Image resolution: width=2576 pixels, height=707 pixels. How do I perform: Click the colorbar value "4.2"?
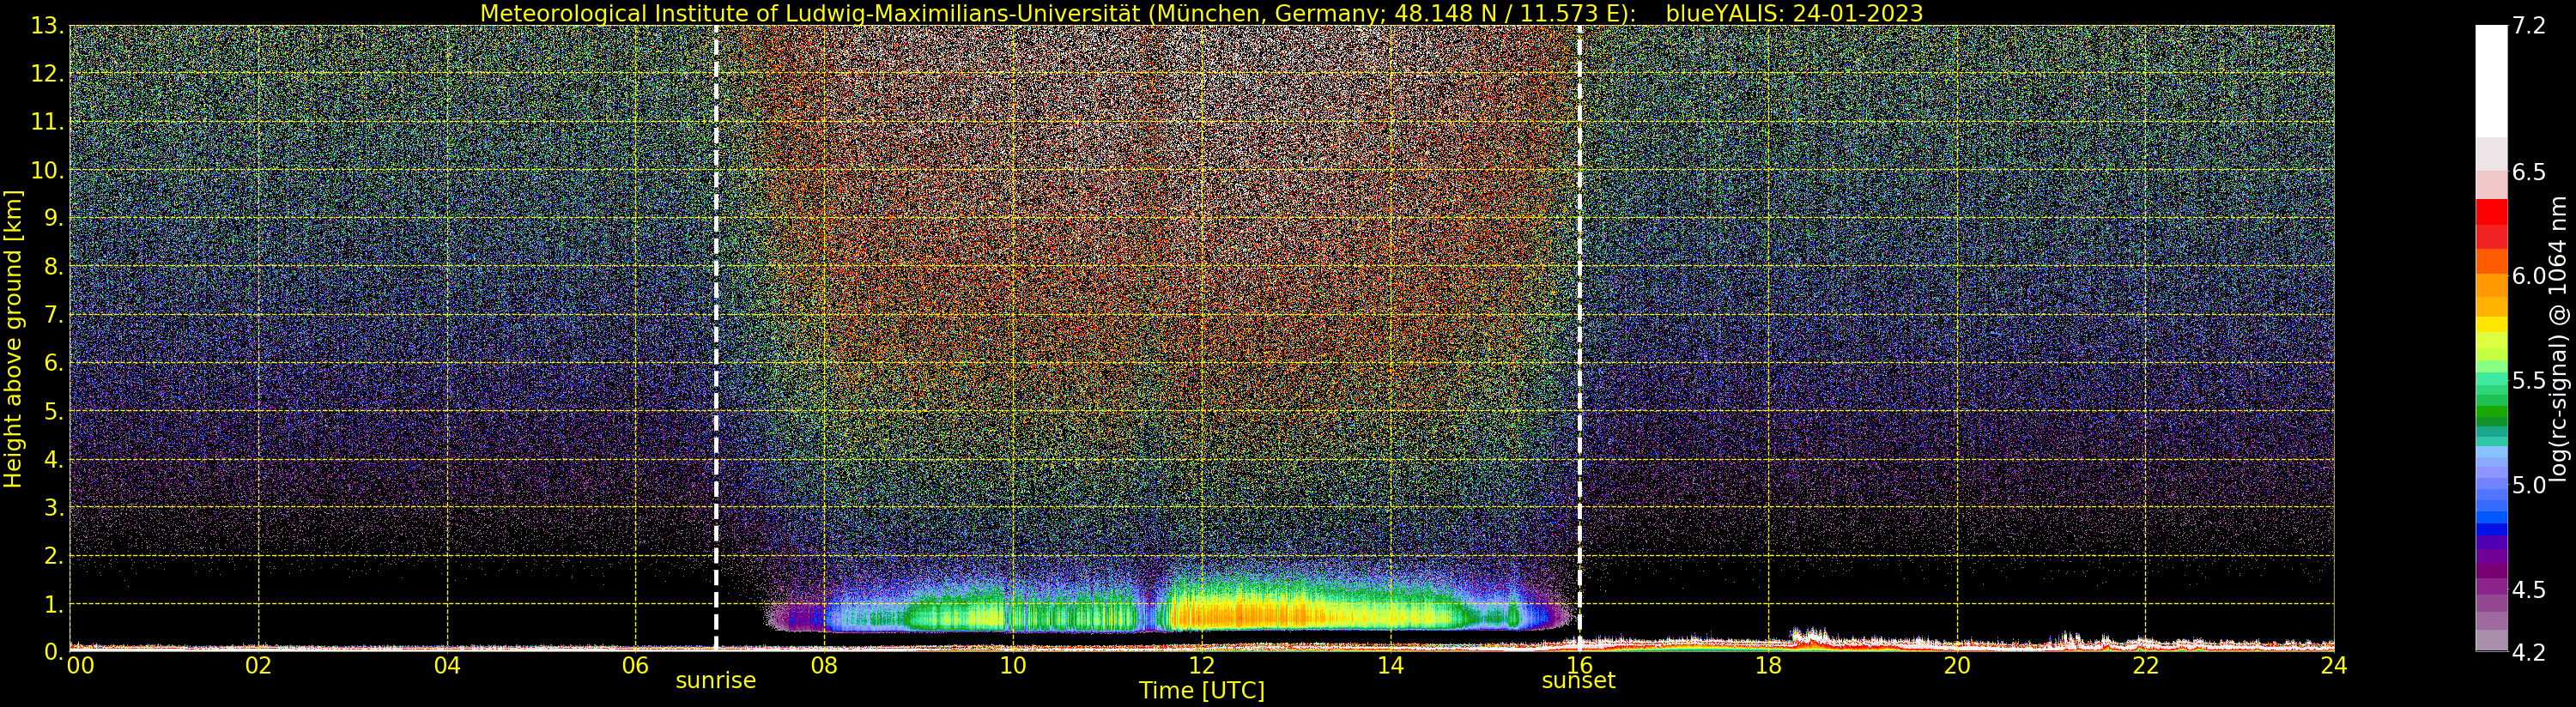[2529, 652]
